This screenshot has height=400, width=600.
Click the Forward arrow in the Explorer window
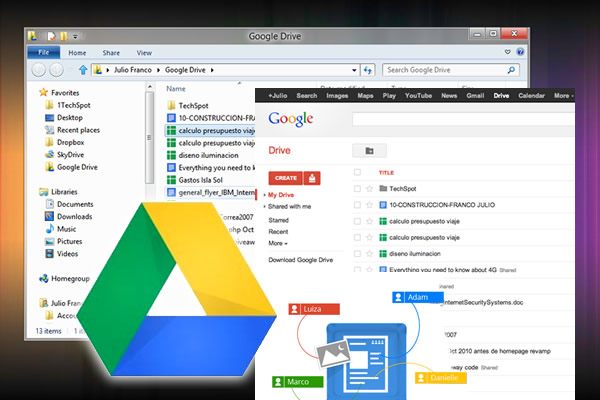pos(56,70)
